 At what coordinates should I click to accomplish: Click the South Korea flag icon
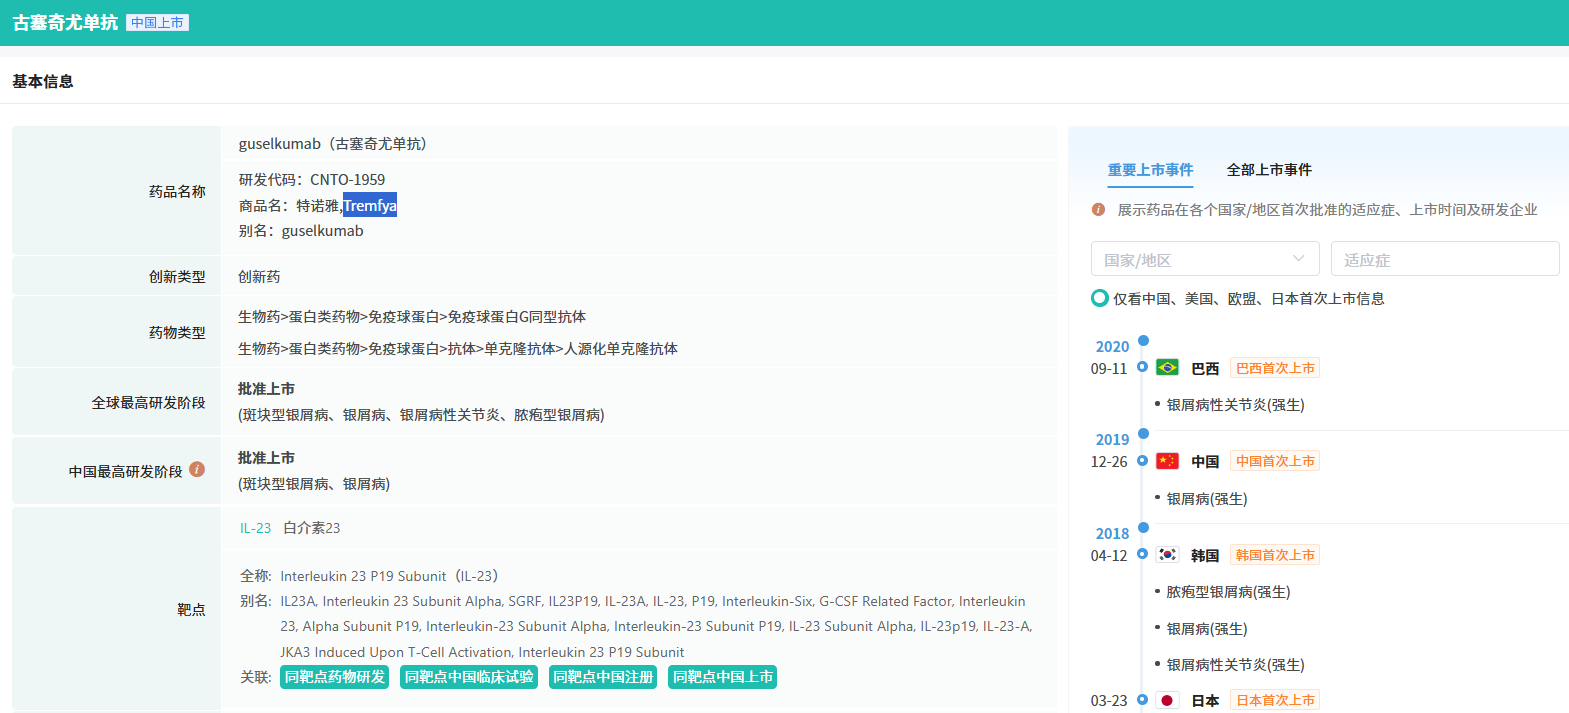[1167, 555]
